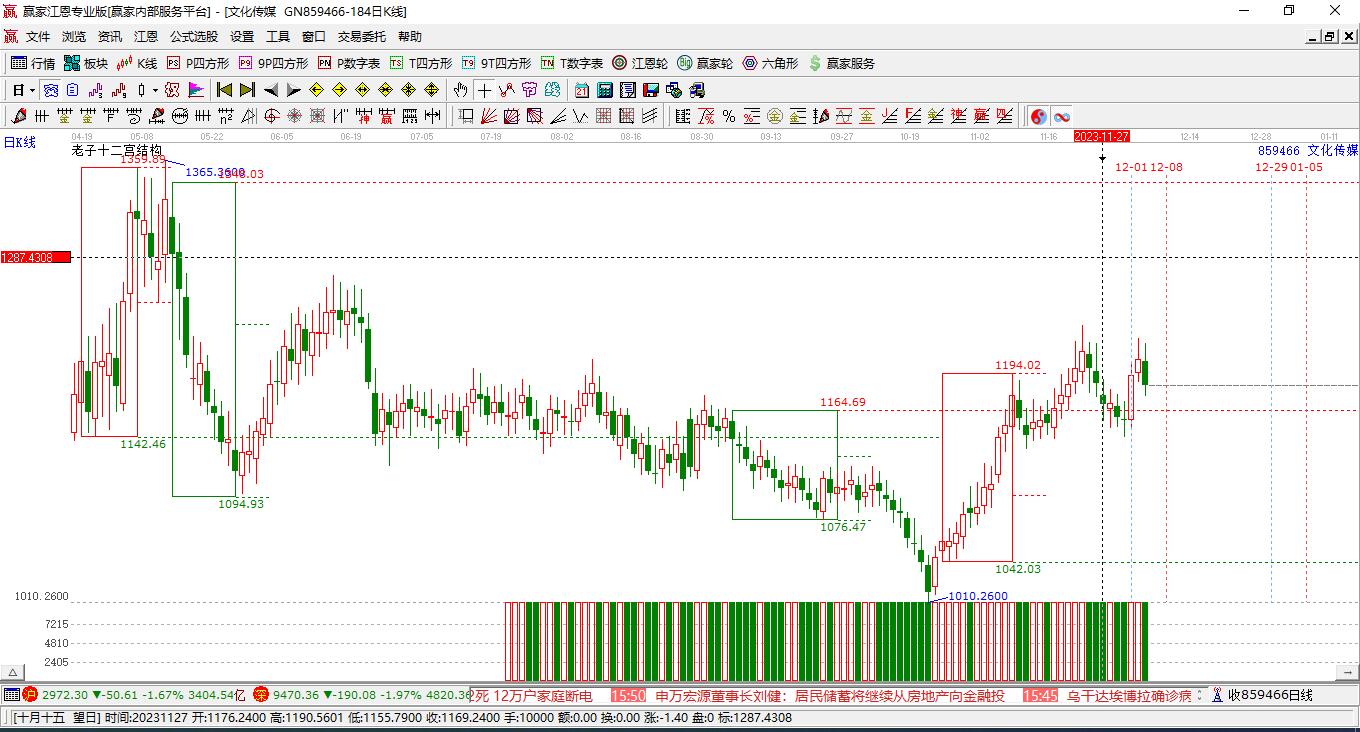
Task: Click the 行情 toolbar button
Action: 33,63
